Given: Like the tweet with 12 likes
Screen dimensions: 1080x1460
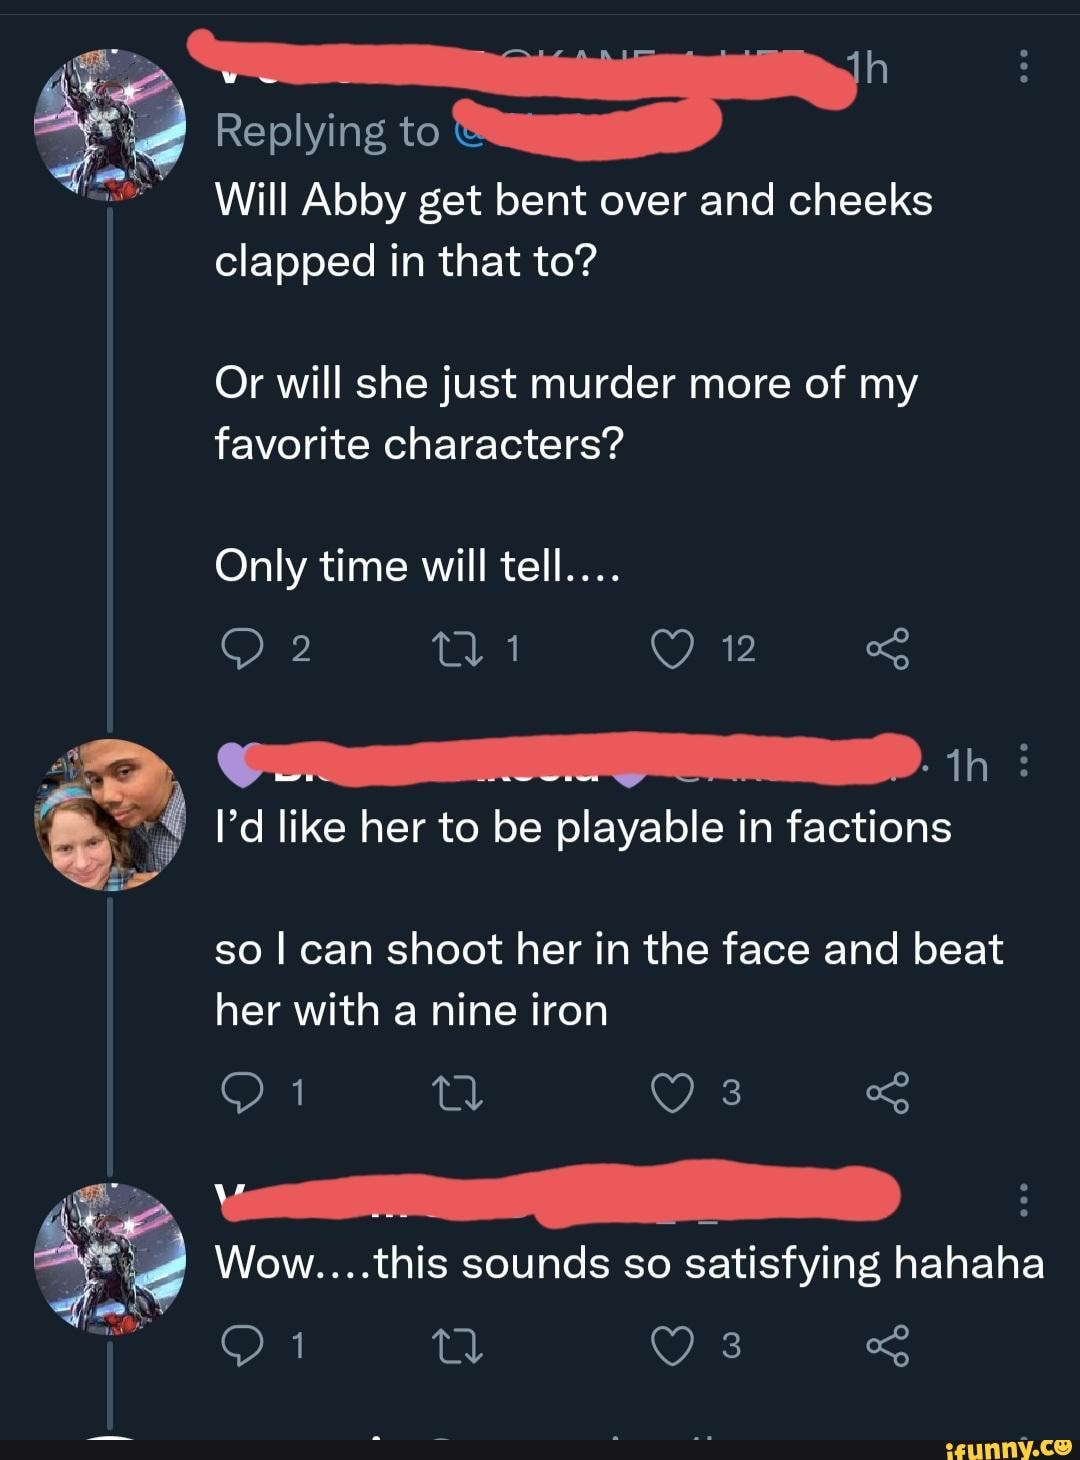Looking at the screenshot, I should click(672, 650).
